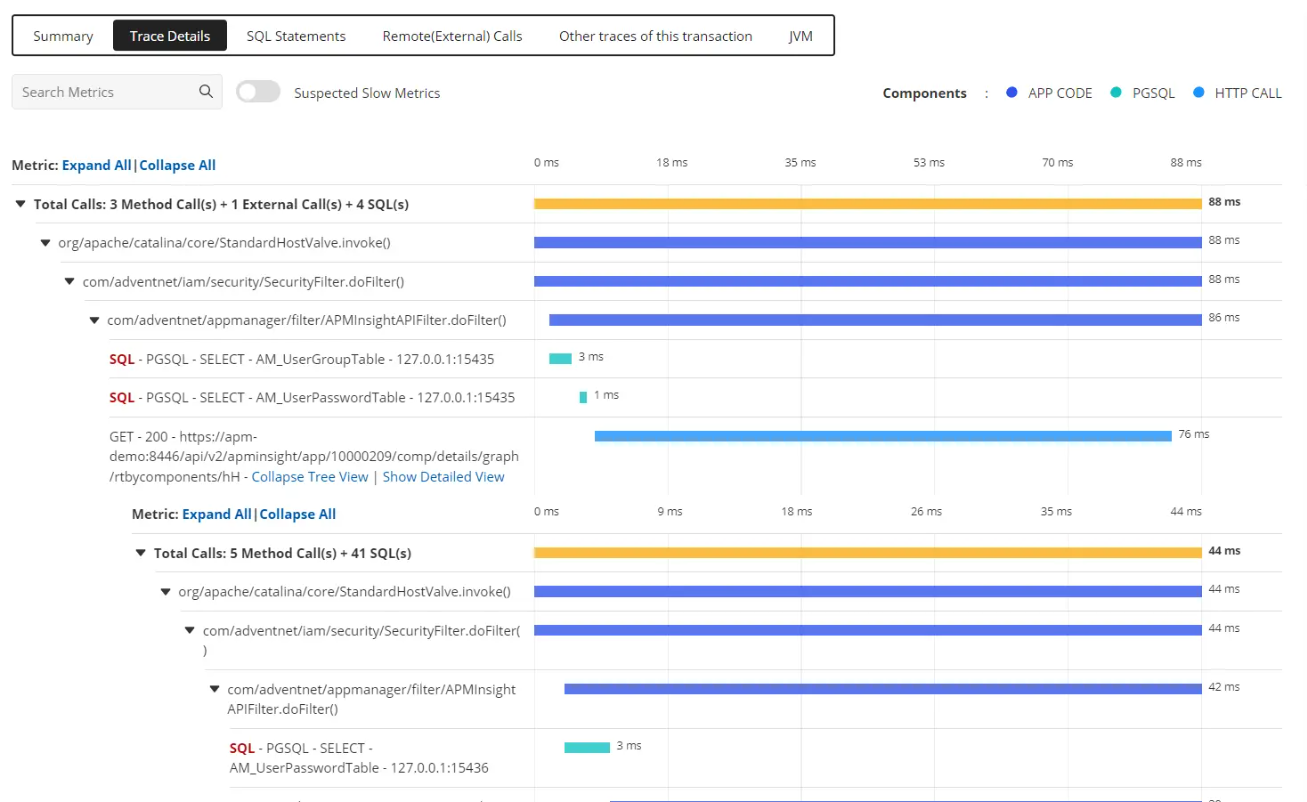1307x802 pixels.
Task: Collapse the top Total Calls row
Action: click(x=20, y=204)
